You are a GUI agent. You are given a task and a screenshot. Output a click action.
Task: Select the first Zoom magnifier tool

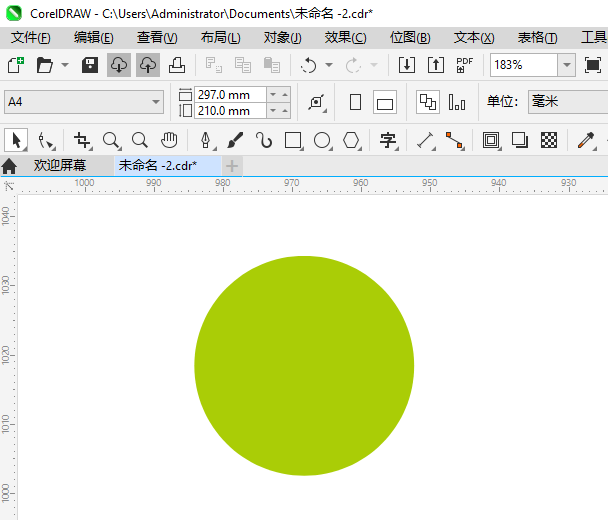point(111,140)
